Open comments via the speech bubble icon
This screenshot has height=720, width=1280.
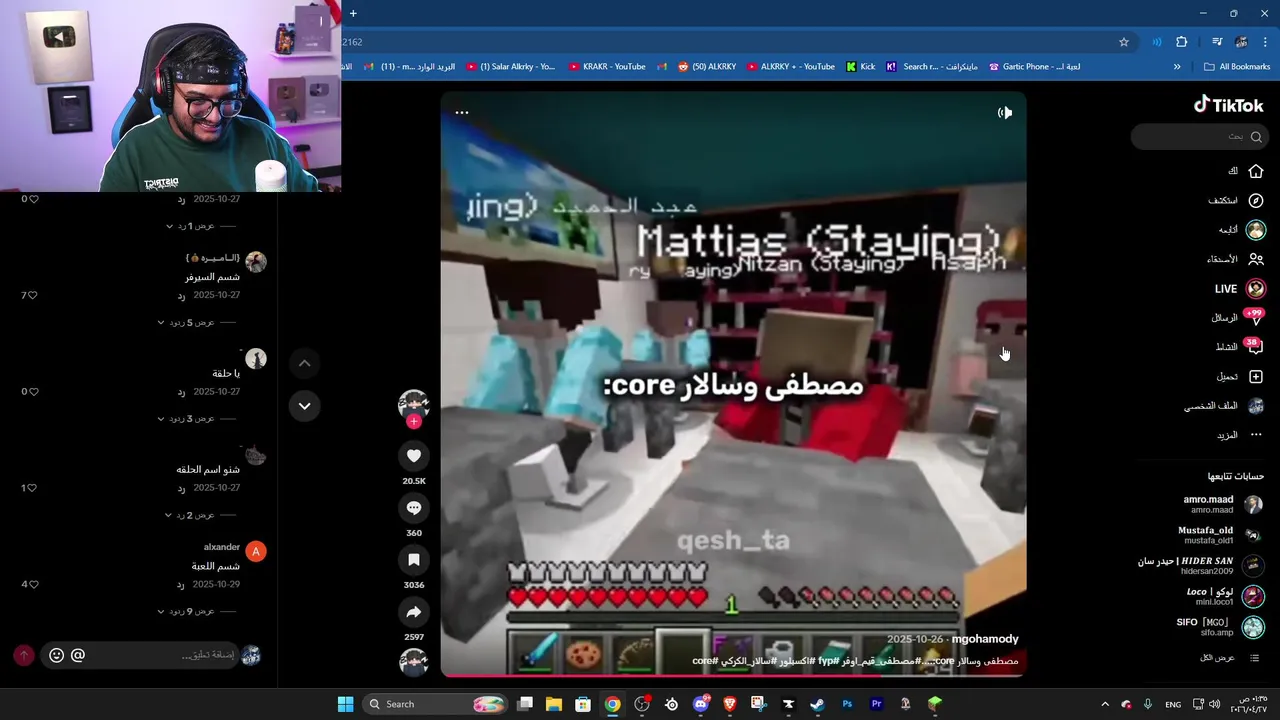[x=414, y=508]
